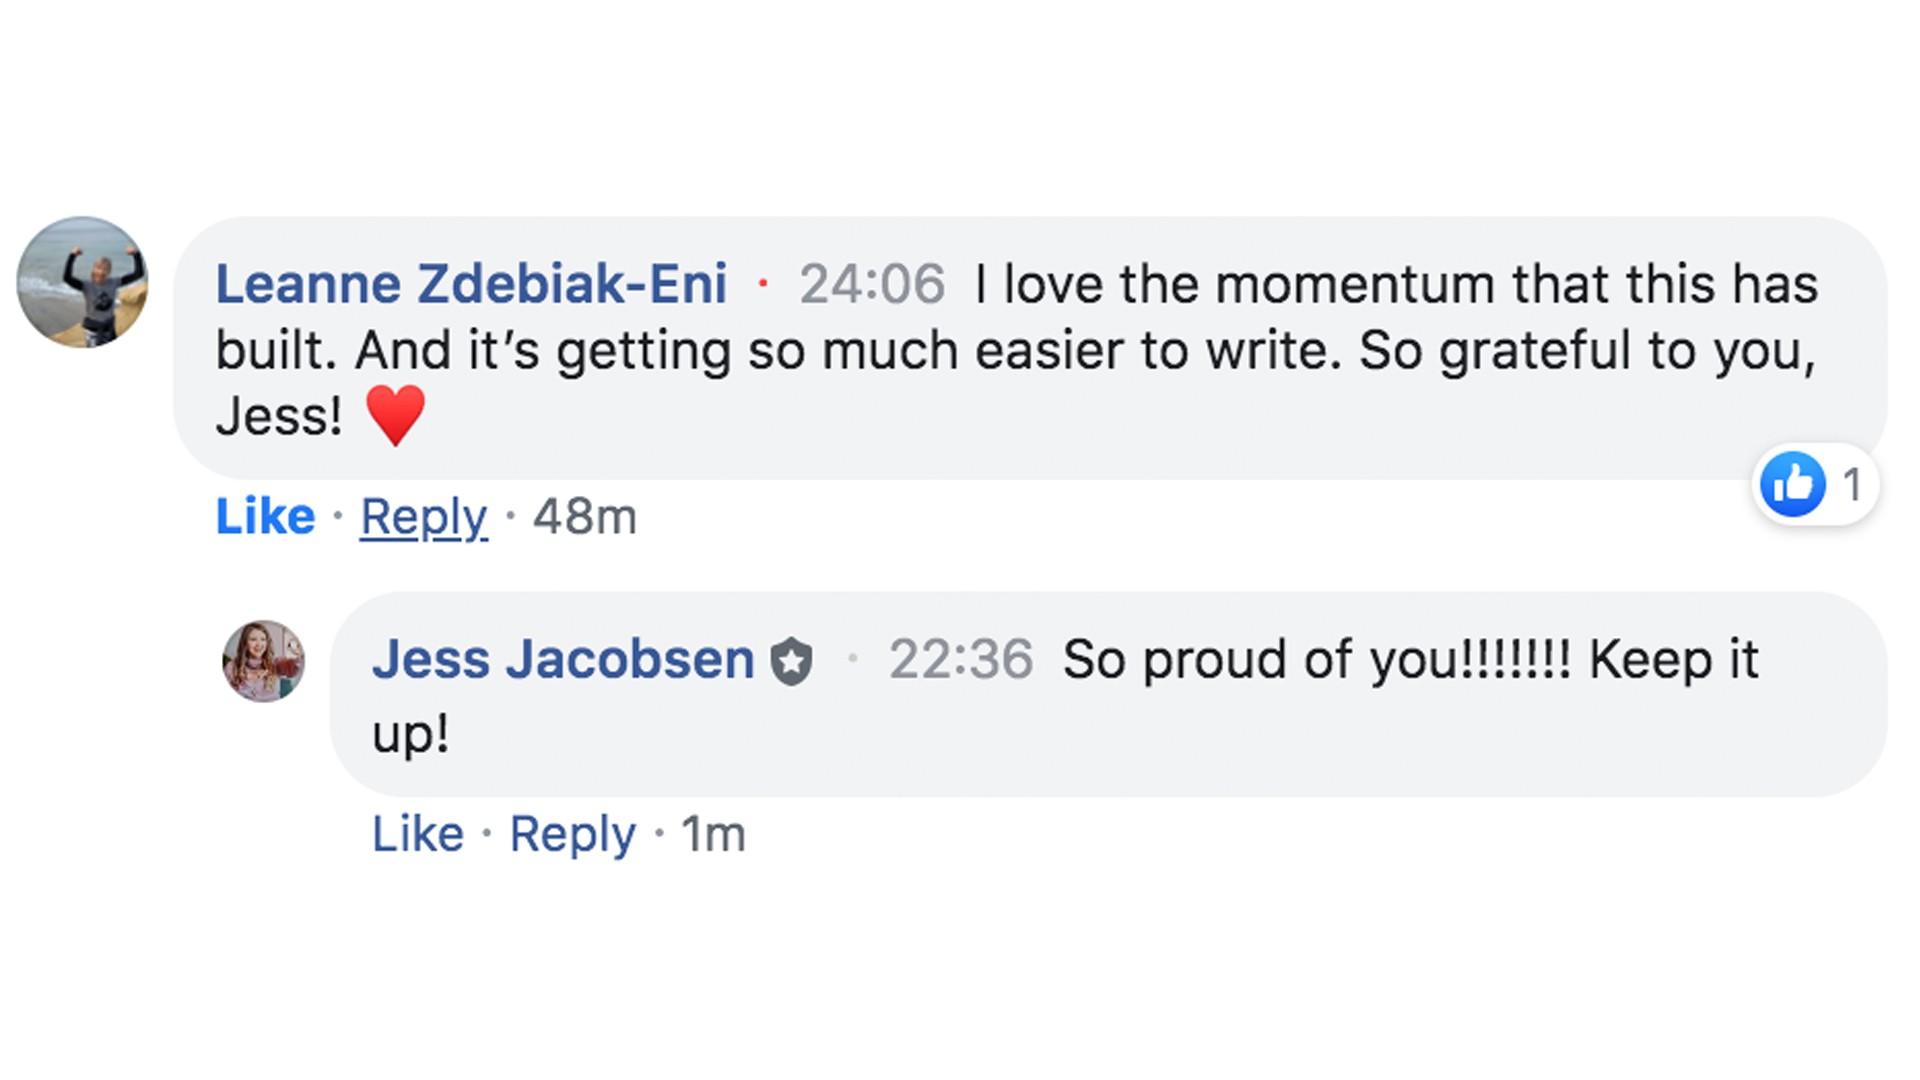Show who reacted via the count 1
This screenshot has width=1920, height=1080.
coord(1852,485)
